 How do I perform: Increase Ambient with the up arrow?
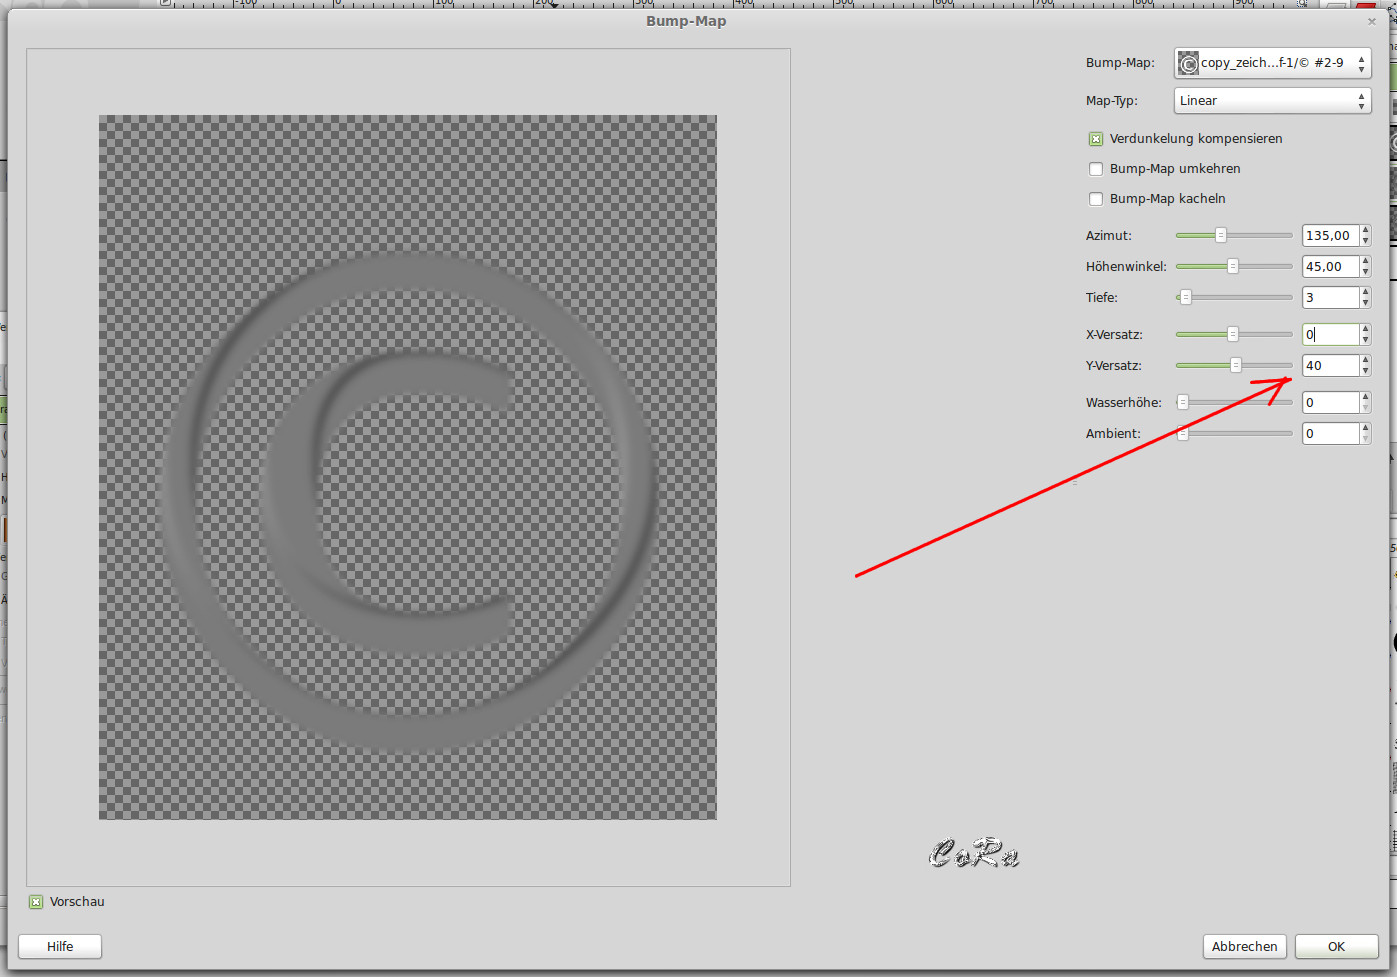click(x=1366, y=429)
